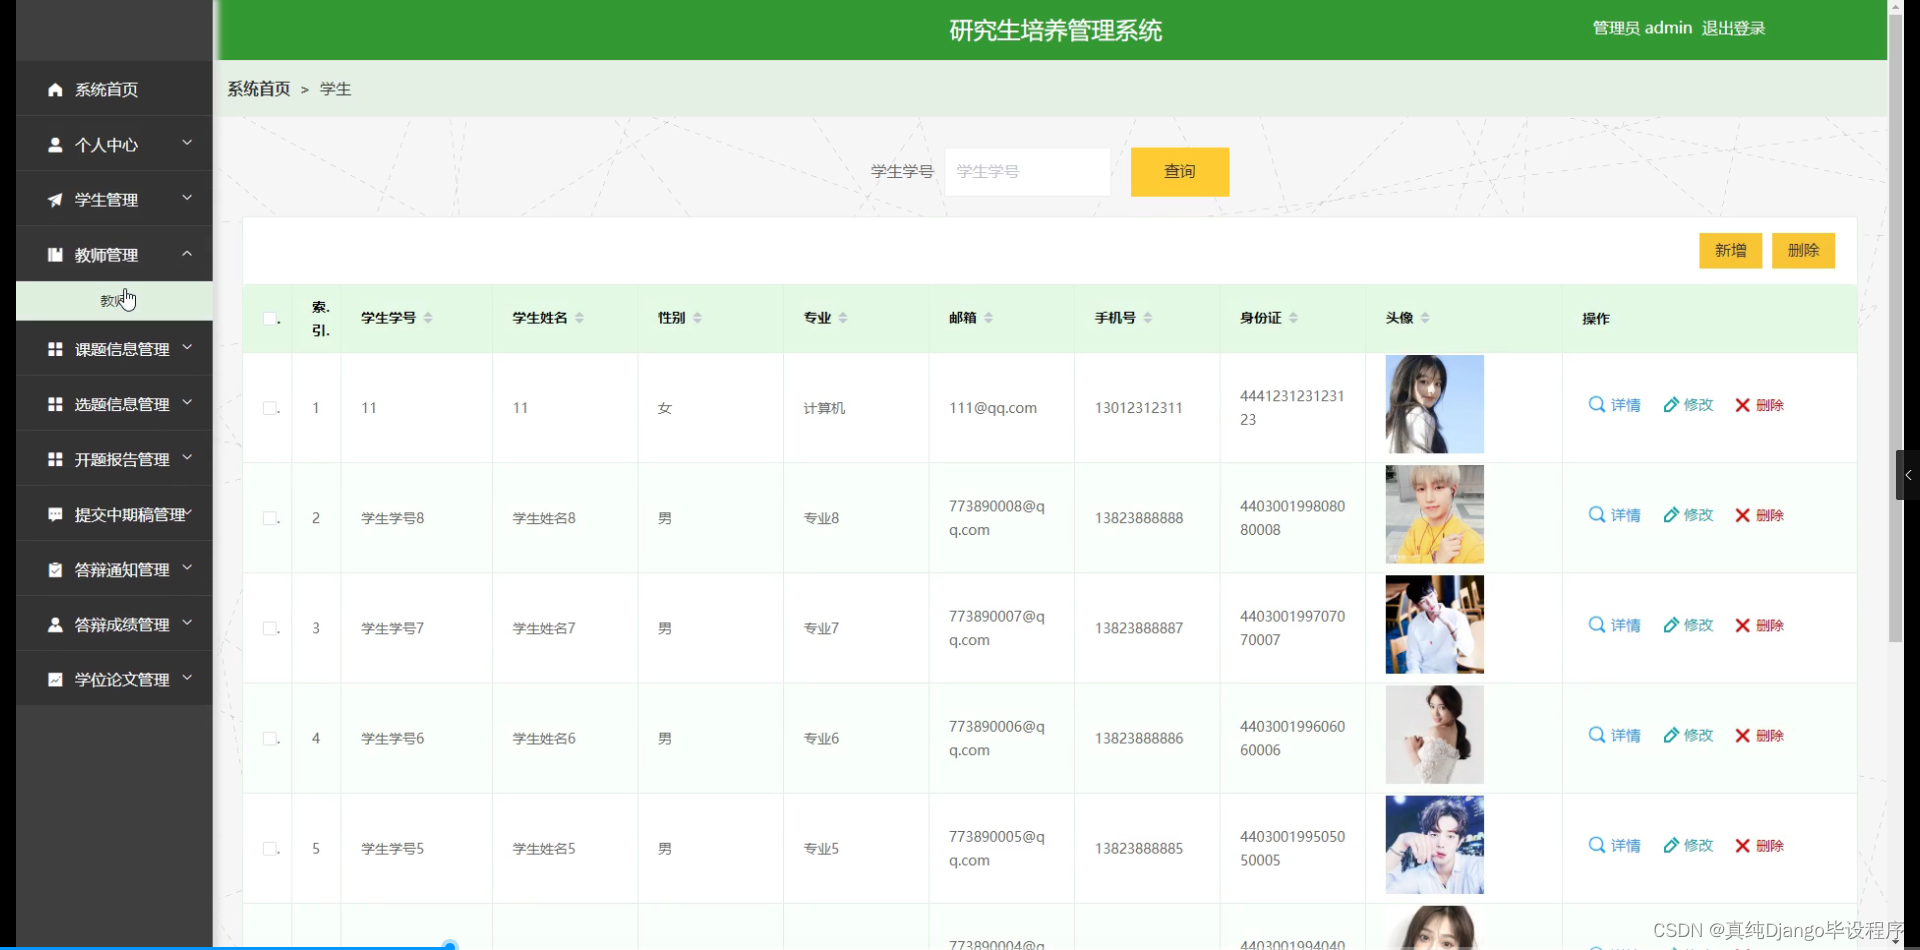Click the 课题信息管理 grid icon
Viewport: 1920px width, 950px height.
(x=55, y=348)
